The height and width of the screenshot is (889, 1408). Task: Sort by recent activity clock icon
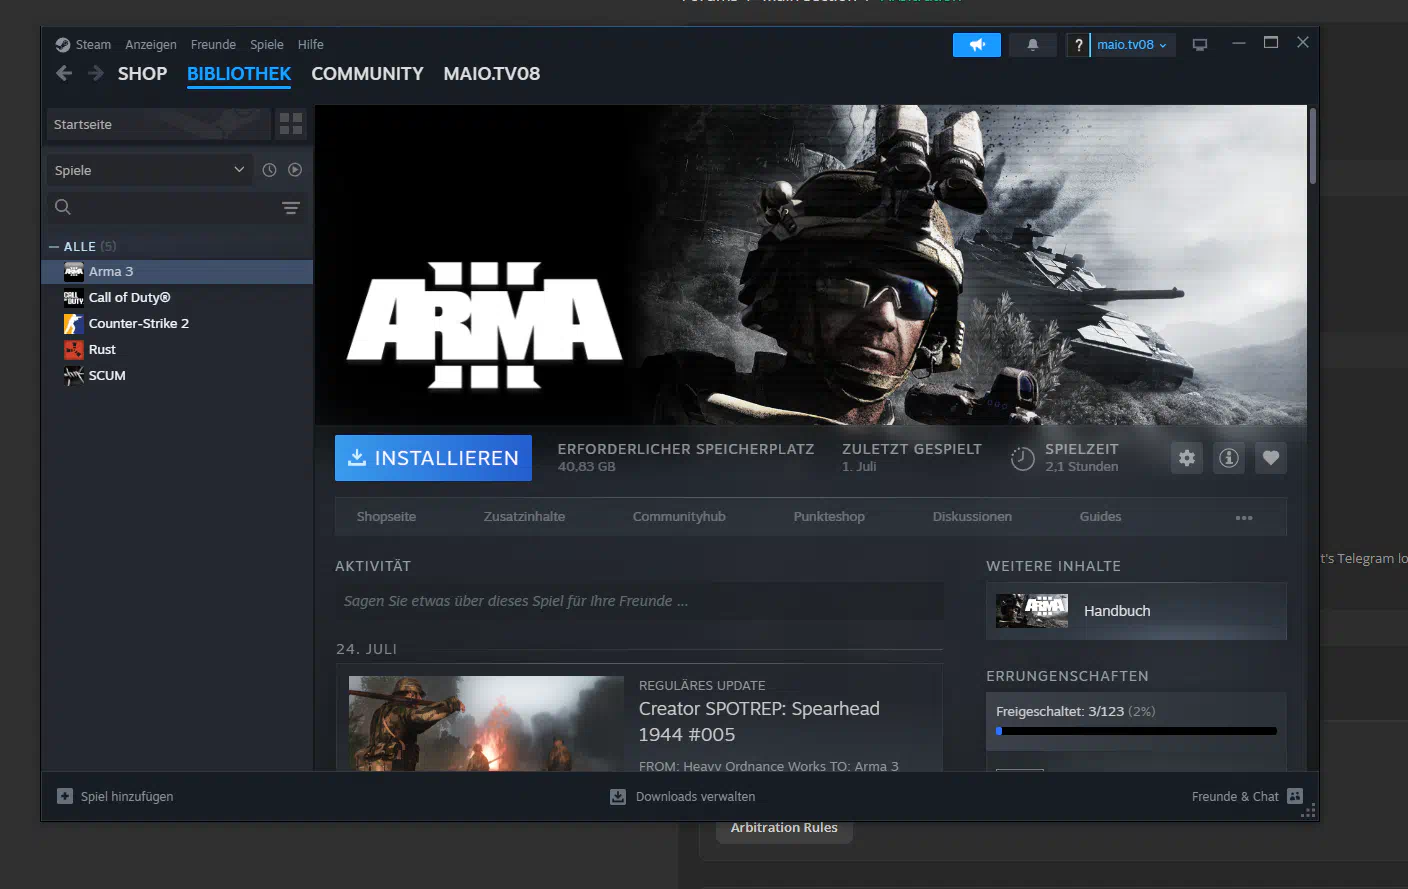tap(269, 170)
